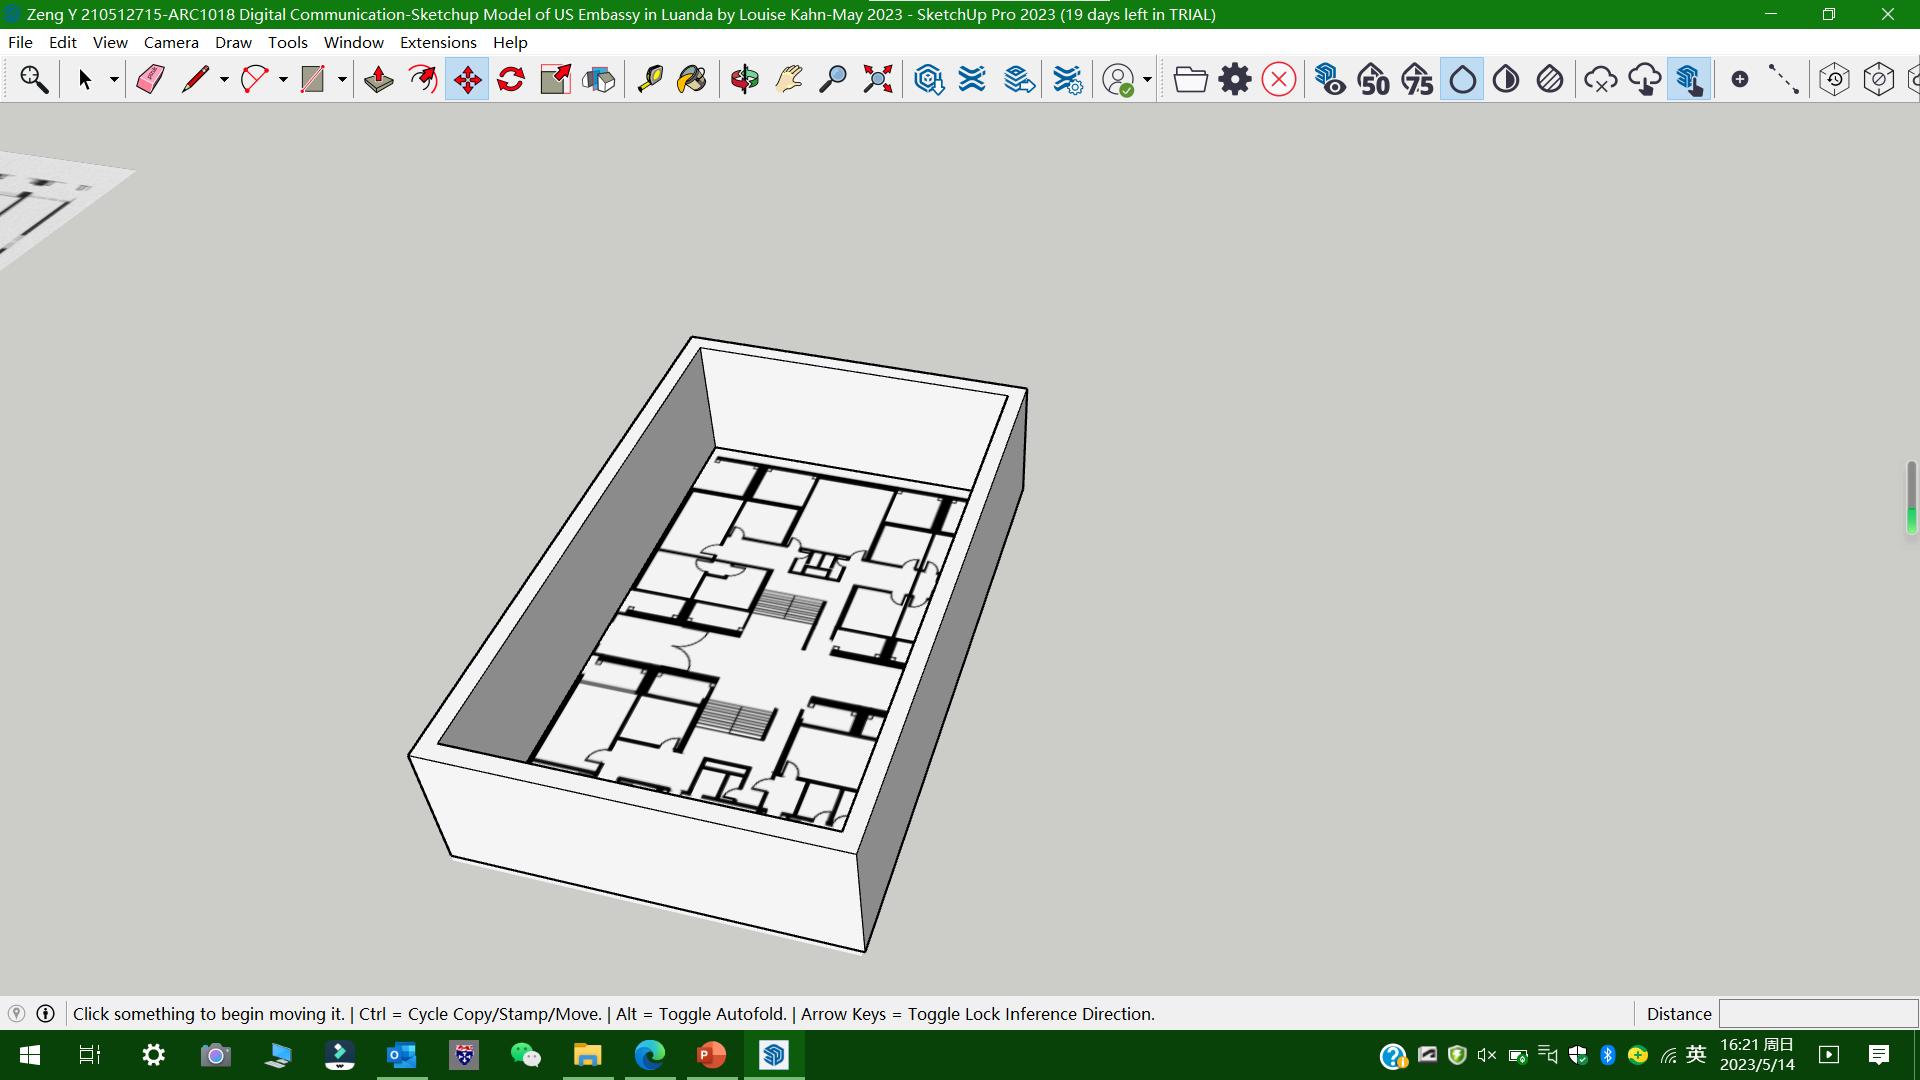Toggle the hatched drop display mode

click(1550, 79)
